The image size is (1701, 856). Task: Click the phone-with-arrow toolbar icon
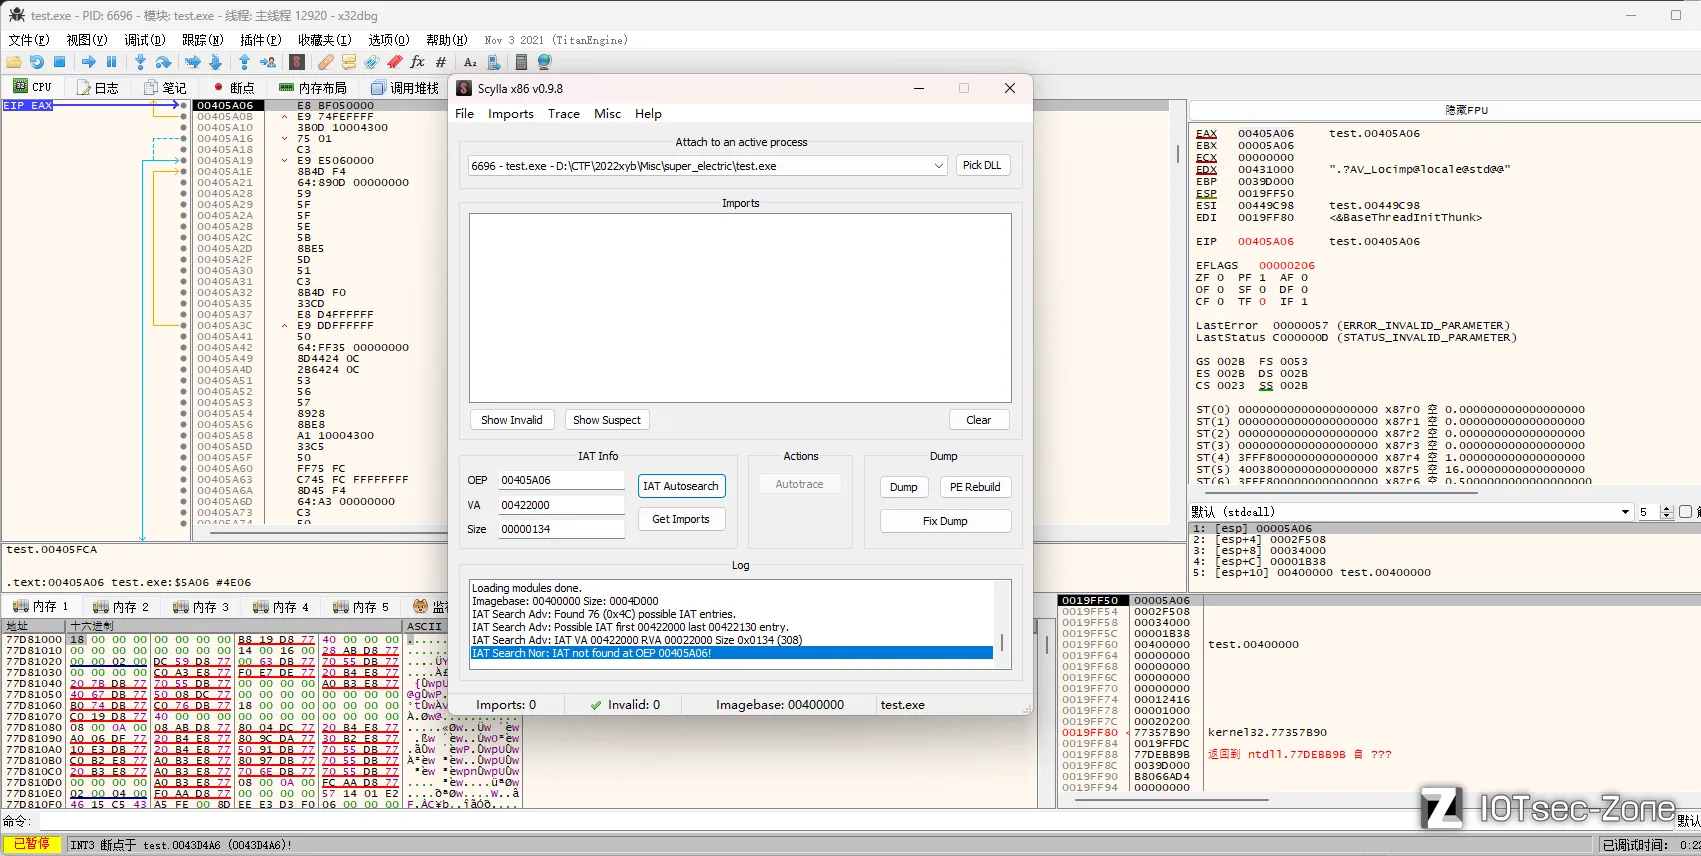click(x=493, y=62)
